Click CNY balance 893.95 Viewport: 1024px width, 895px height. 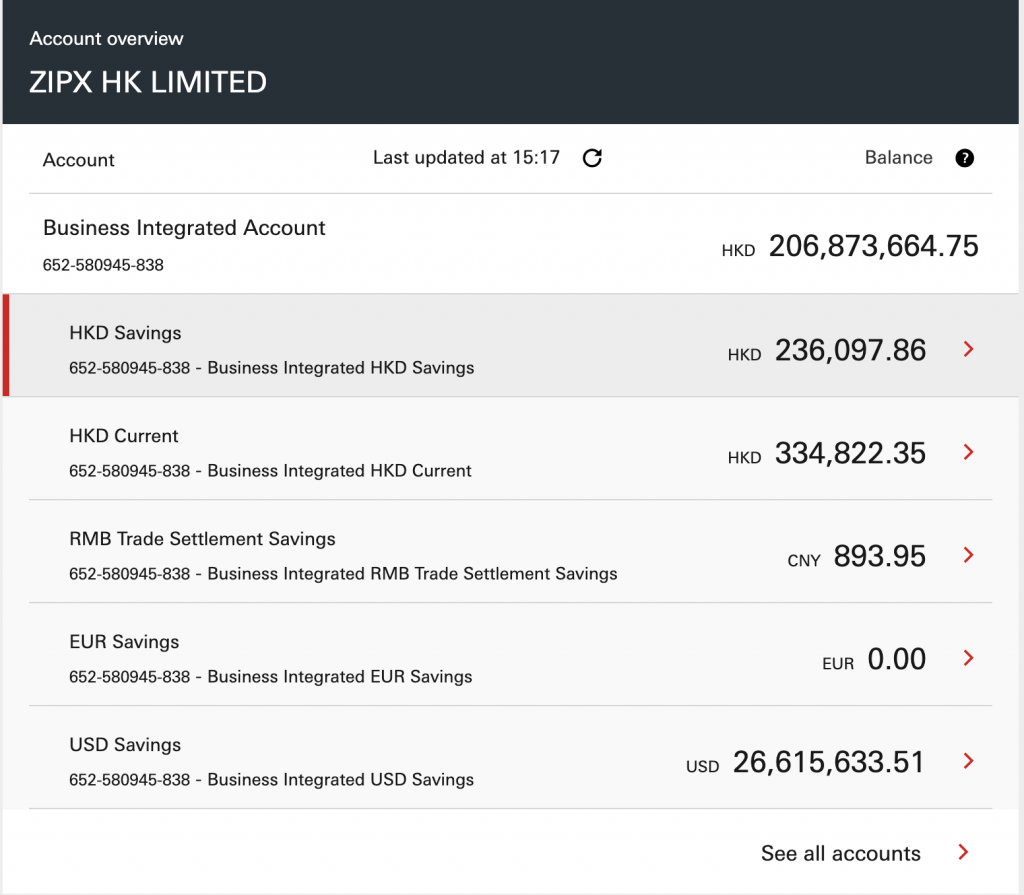[880, 557]
